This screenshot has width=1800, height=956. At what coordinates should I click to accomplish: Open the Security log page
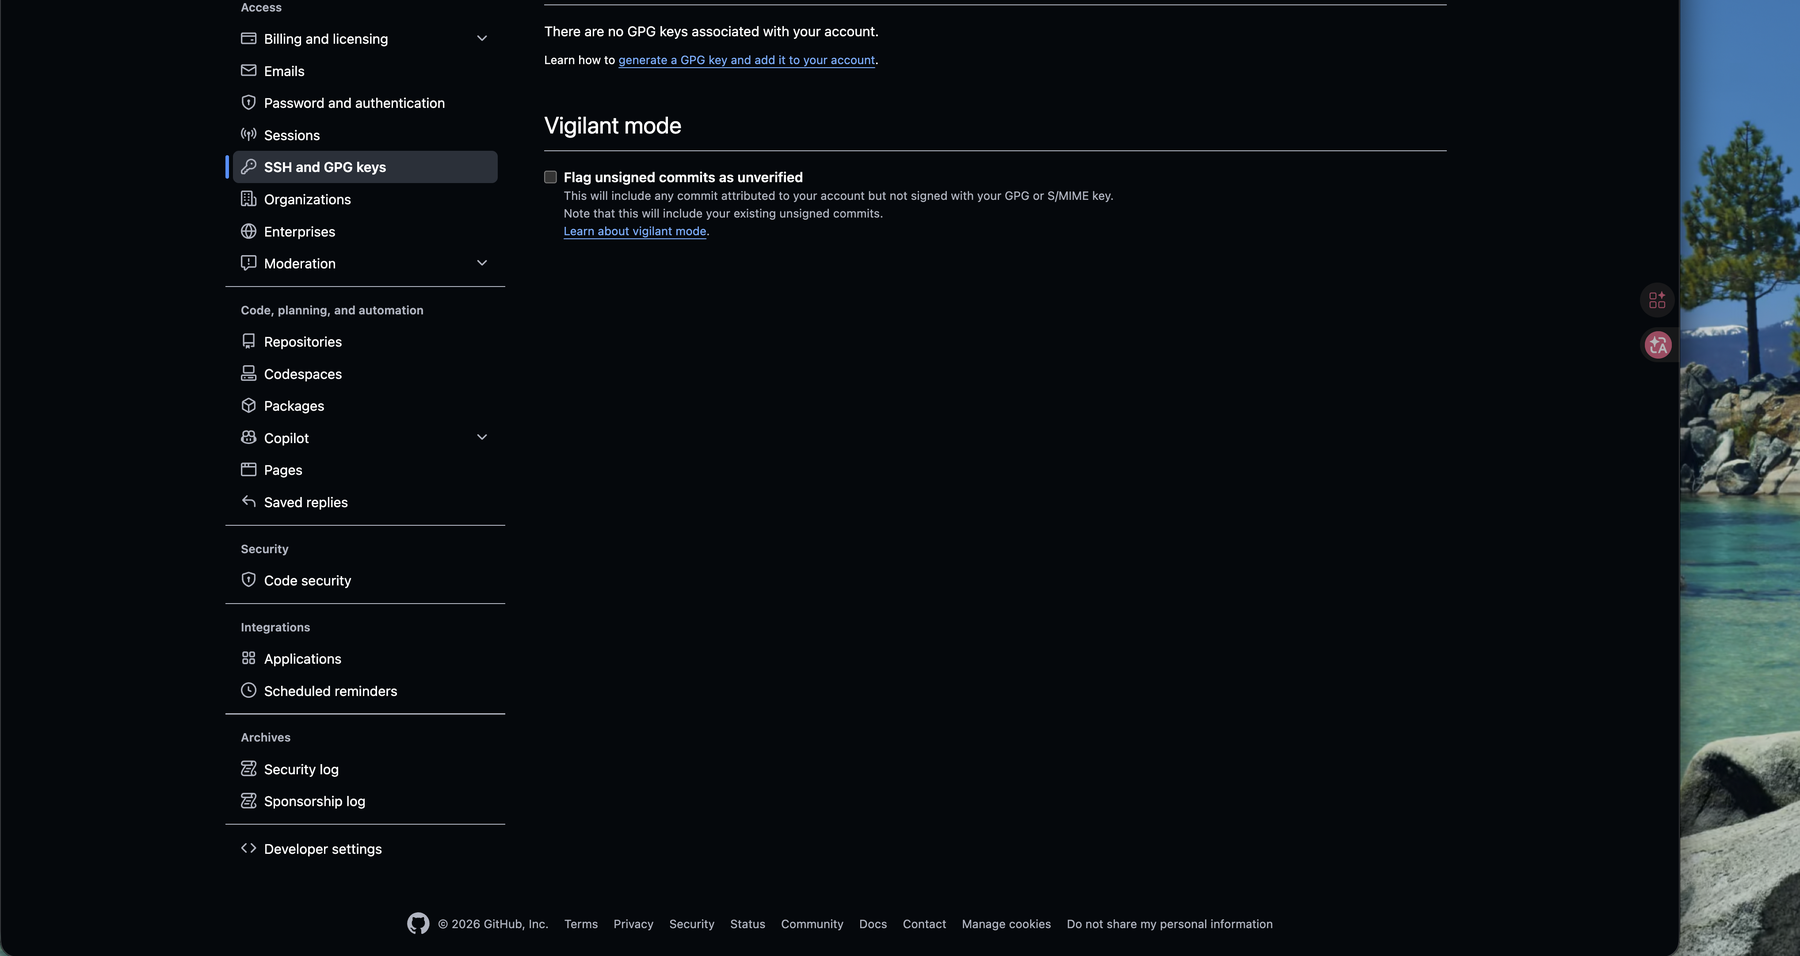coord(365,769)
